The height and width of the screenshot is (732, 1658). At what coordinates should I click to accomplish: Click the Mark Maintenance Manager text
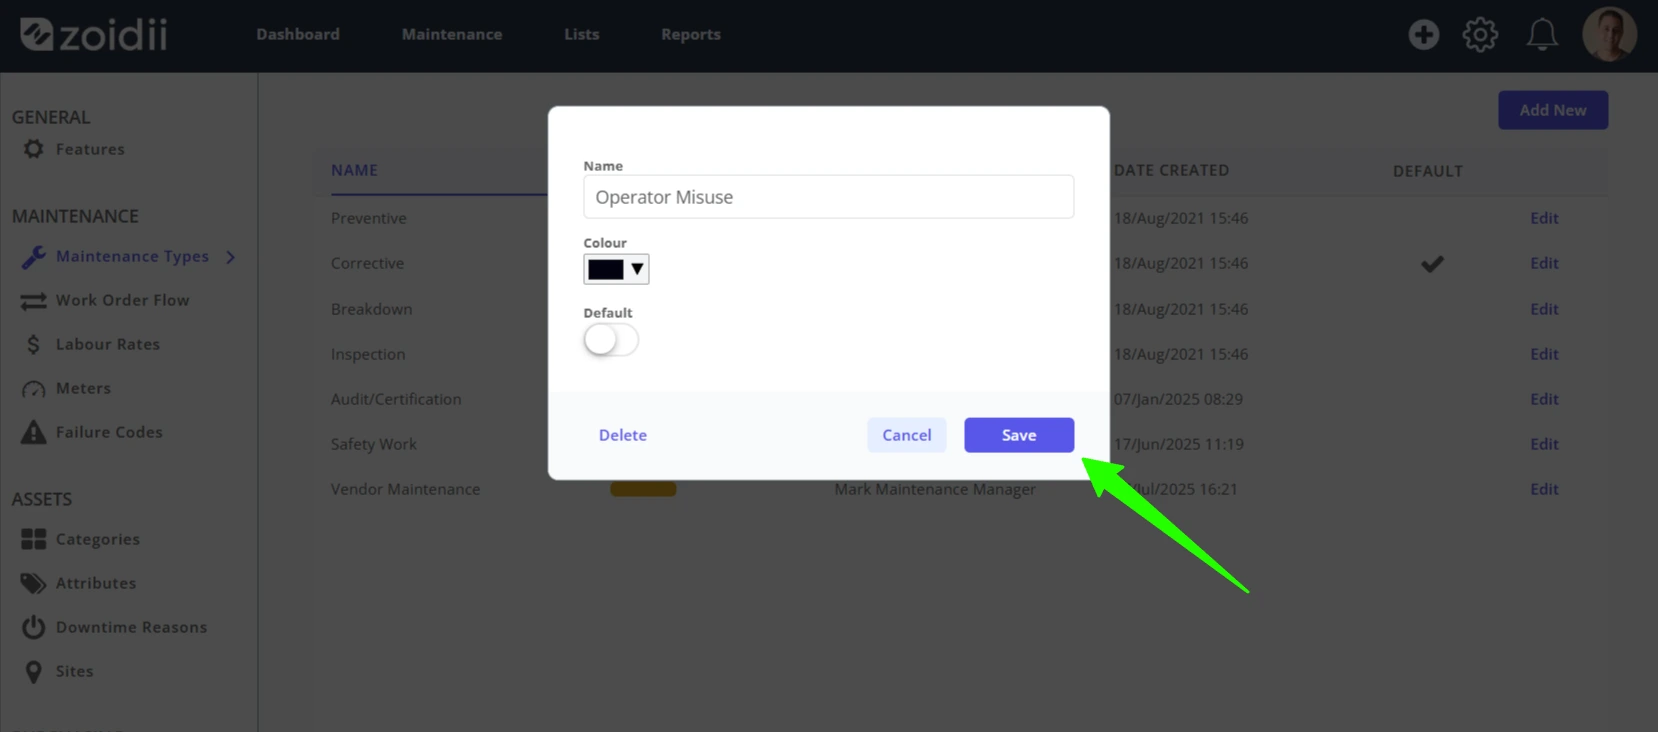935,489
